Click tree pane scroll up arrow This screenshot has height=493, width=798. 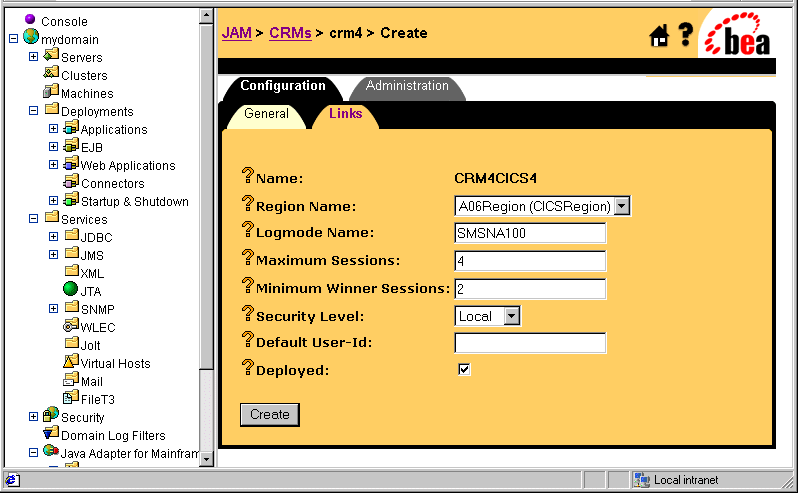coord(206,15)
